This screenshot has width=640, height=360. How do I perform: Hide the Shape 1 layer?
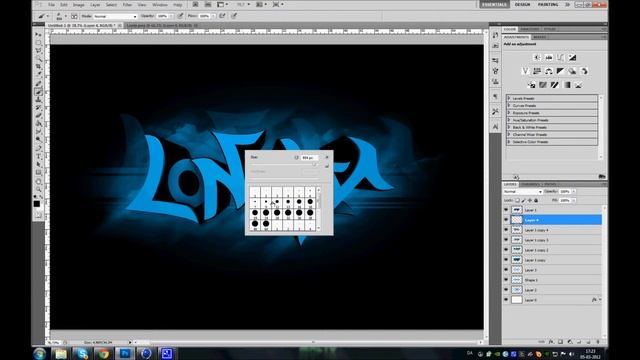[x=506, y=280]
